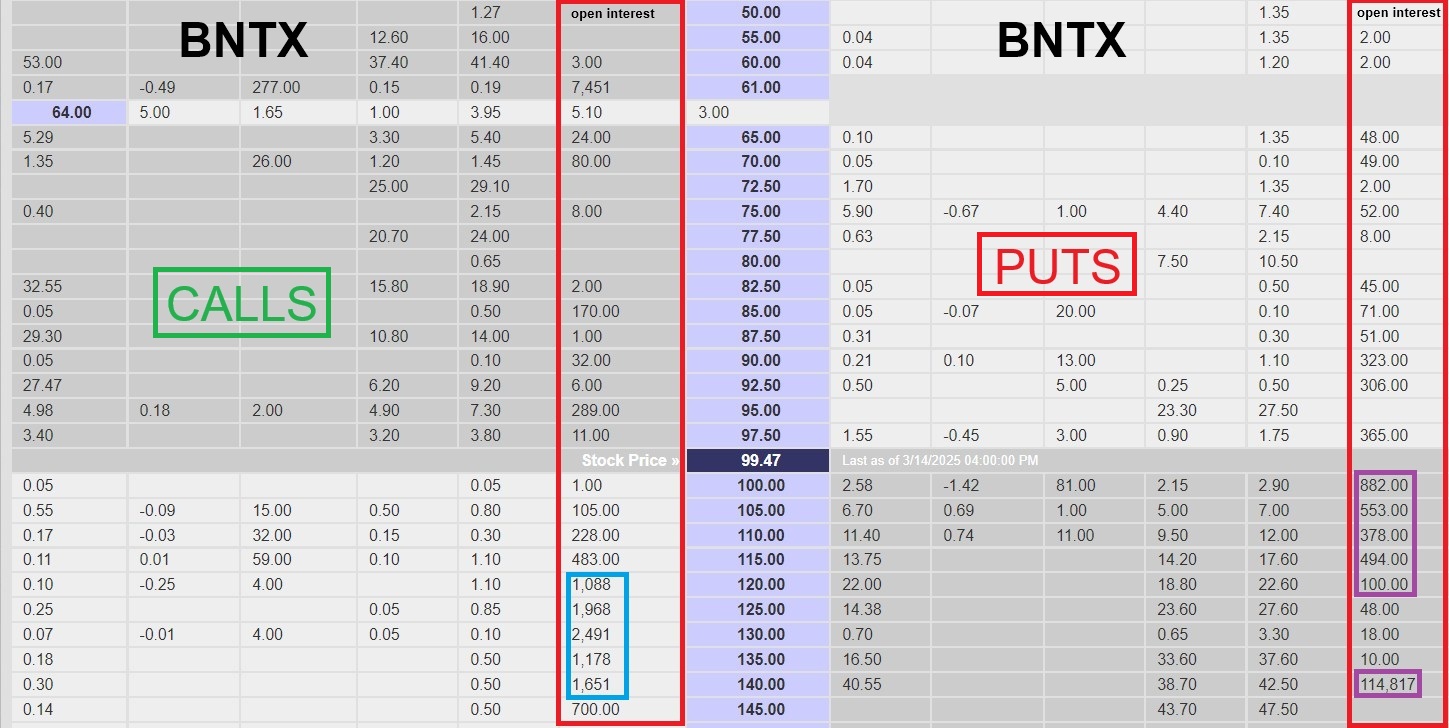Click the 59.00 calls volume cell
This screenshot has width=1449, height=728.
point(272,559)
